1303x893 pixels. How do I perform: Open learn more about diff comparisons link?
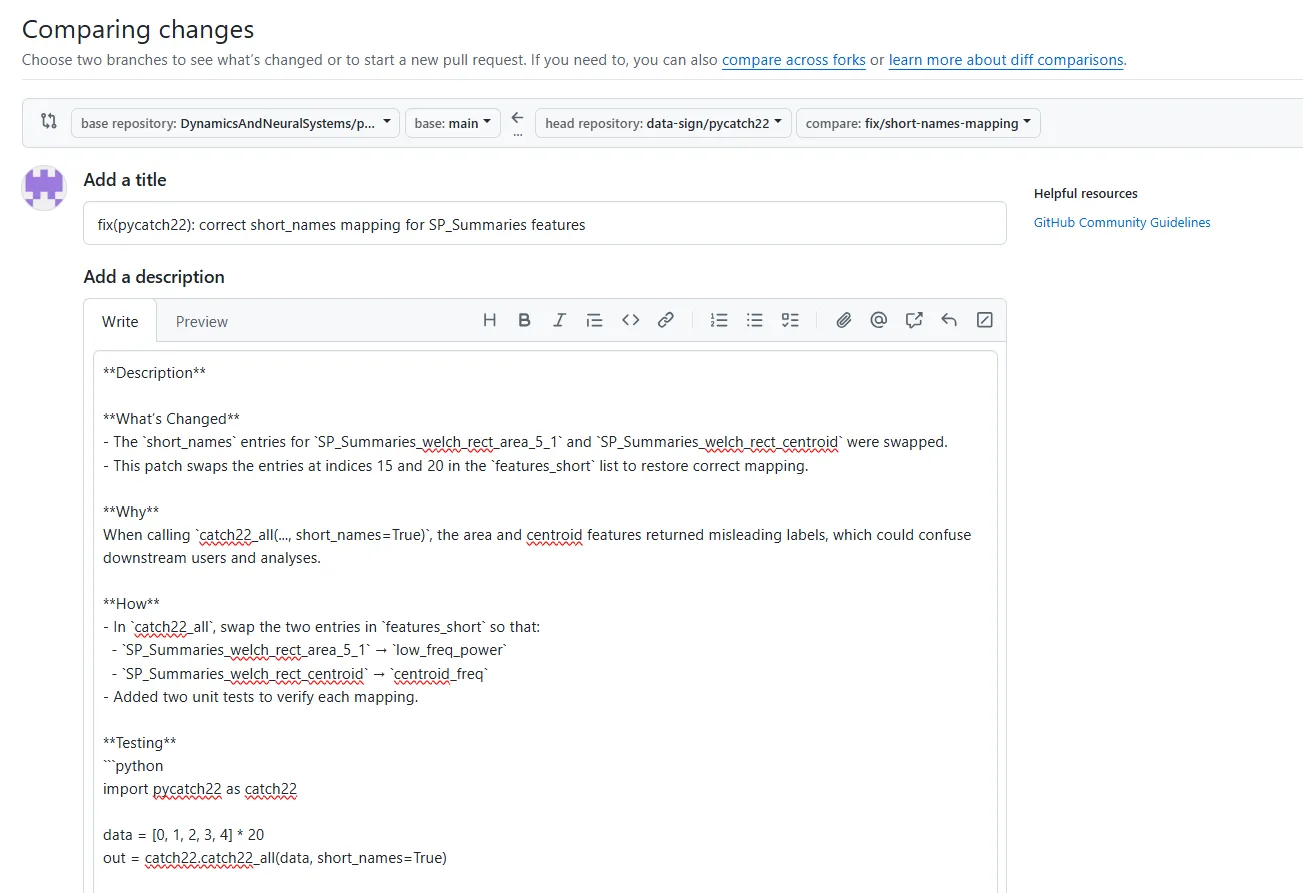[1006, 60]
